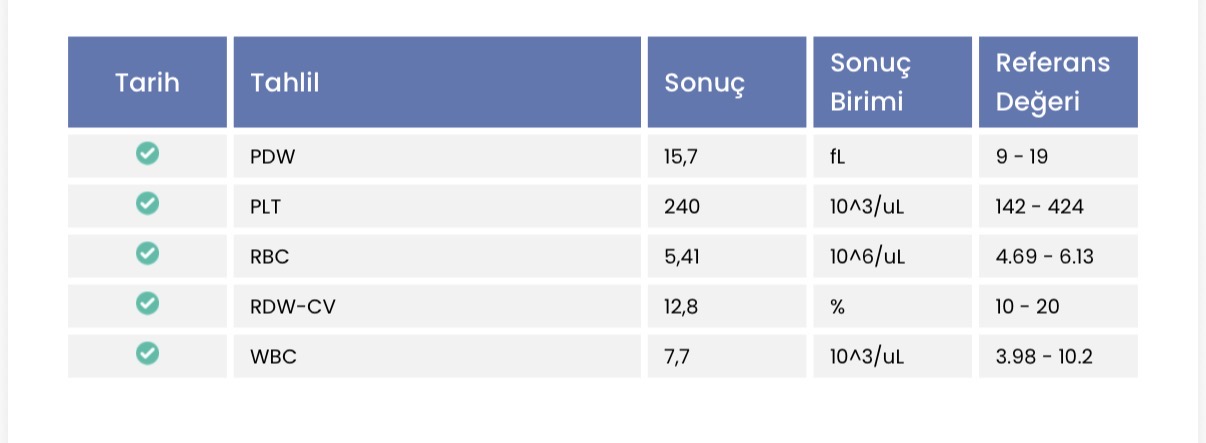Click the RBC result value 5,41
Screen dimensions: 1206x443
[682, 257]
